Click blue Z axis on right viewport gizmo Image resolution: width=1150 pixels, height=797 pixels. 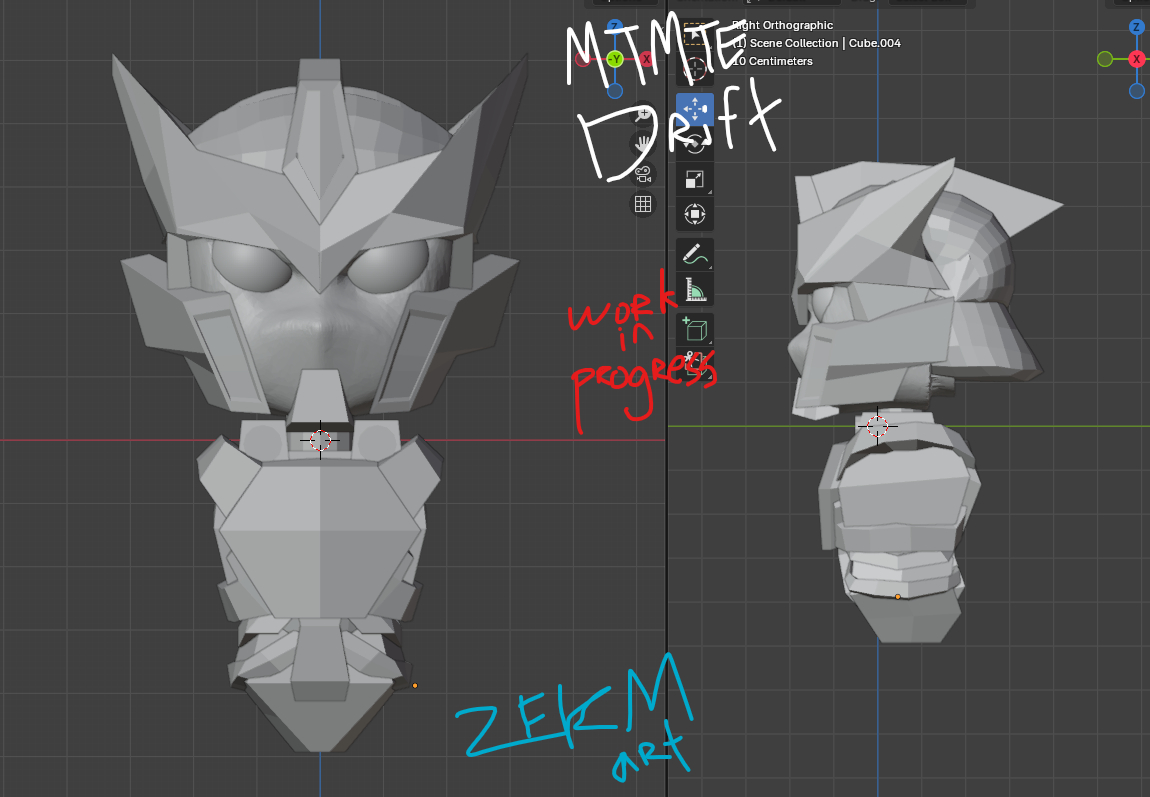(1137, 27)
